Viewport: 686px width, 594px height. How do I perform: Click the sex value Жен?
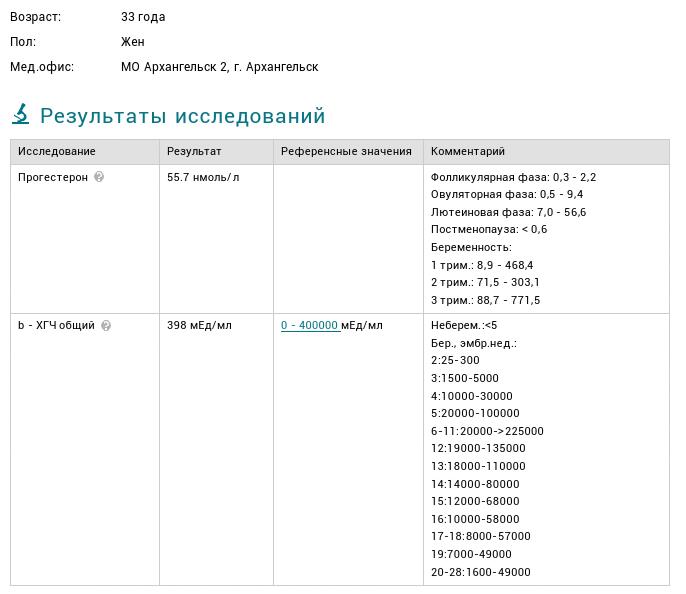[133, 42]
